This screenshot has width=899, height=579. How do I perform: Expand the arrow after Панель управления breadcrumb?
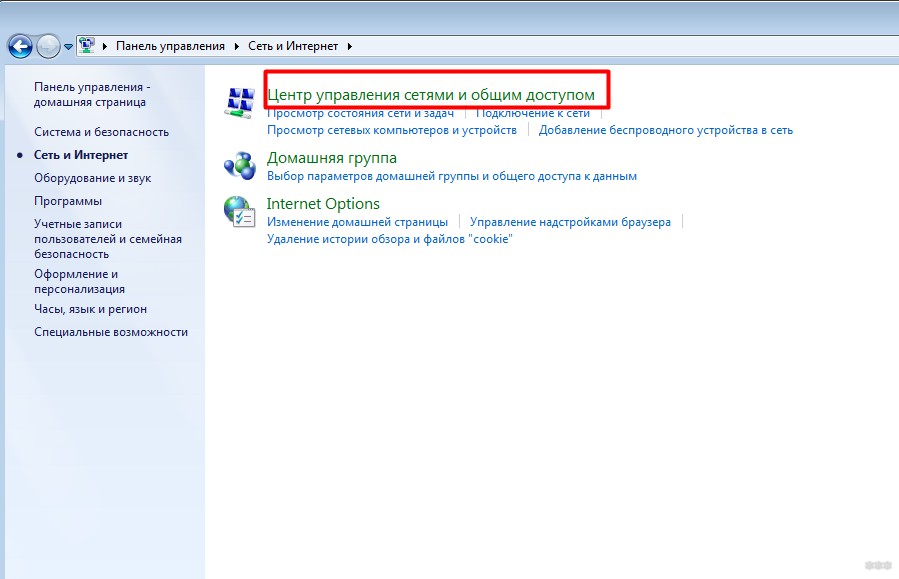point(237,46)
